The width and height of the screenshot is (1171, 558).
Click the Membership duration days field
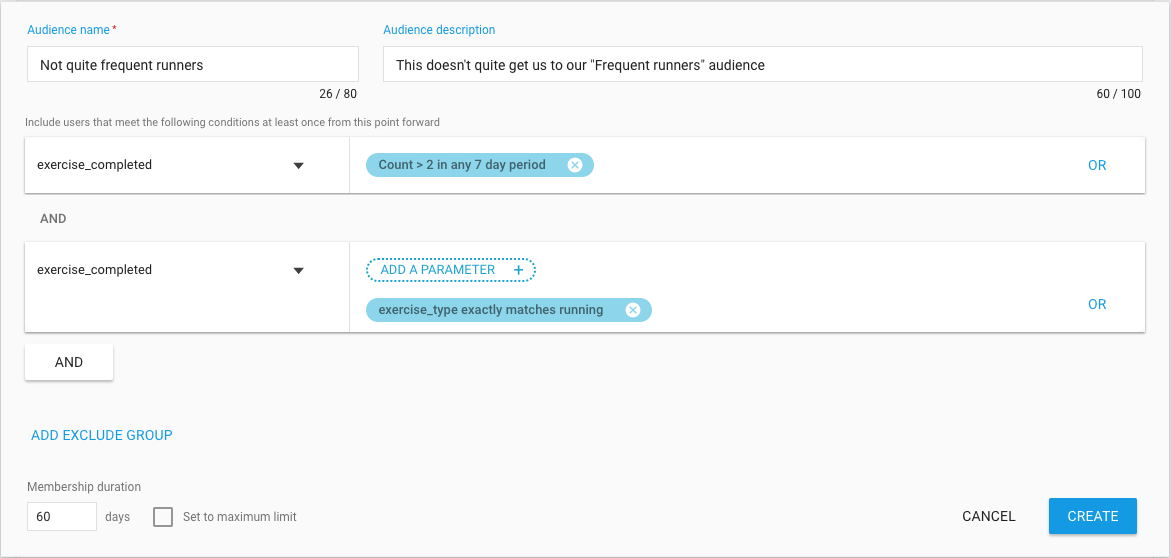[62, 516]
